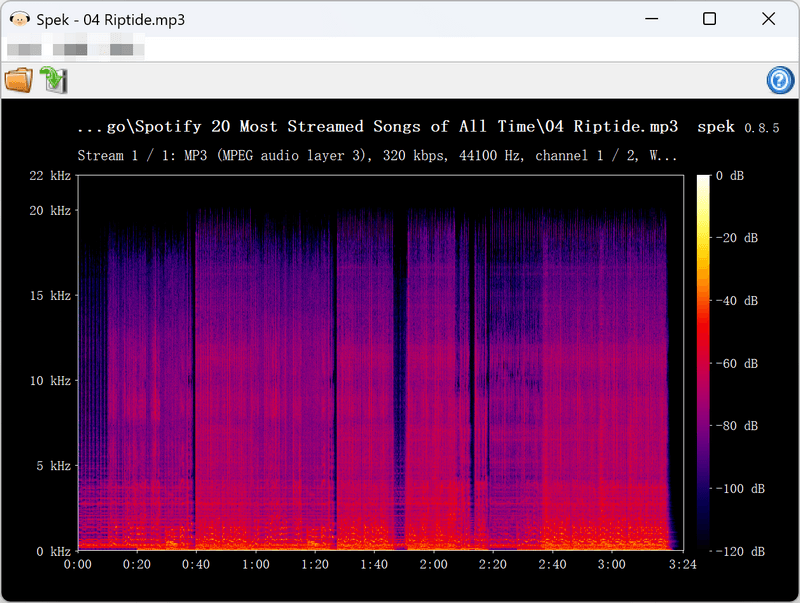The height and width of the screenshot is (603, 800).
Task: Click the '3:00' time axis label
Action: tap(611, 565)
